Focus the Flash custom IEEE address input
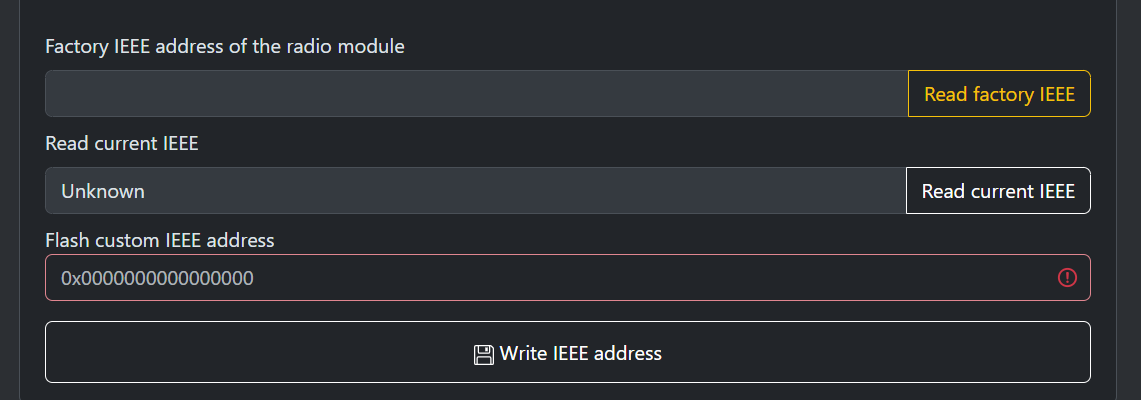 point(550,278)
